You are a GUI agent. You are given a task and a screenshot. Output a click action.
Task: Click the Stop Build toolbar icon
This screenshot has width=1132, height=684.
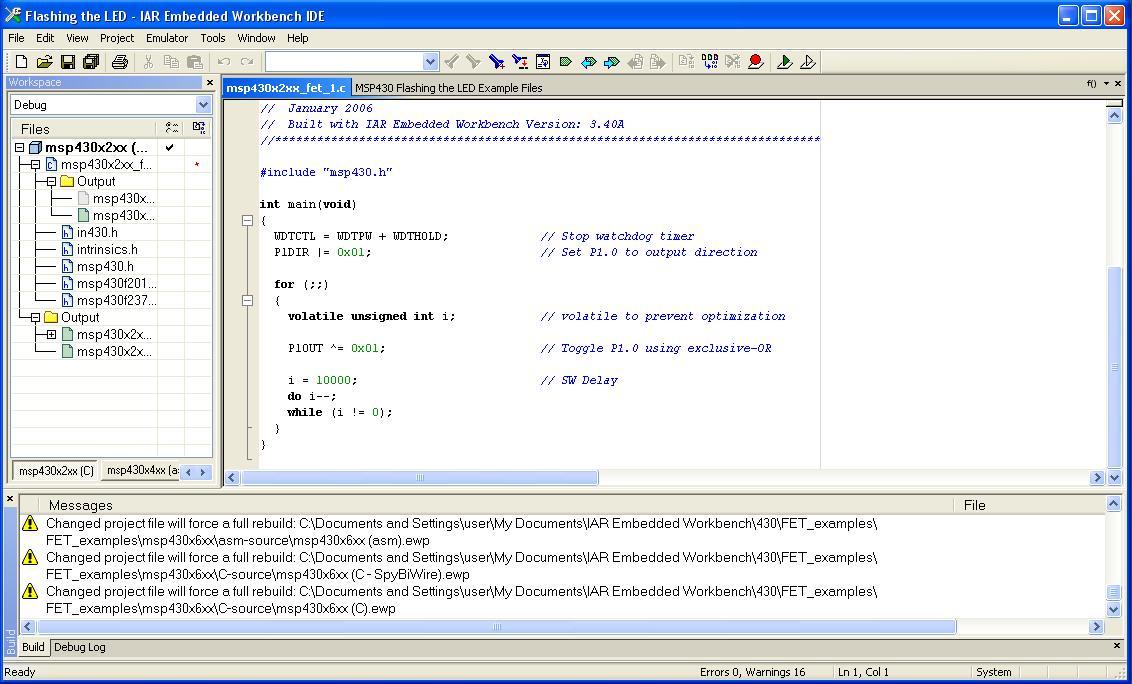tap(733, 62)
